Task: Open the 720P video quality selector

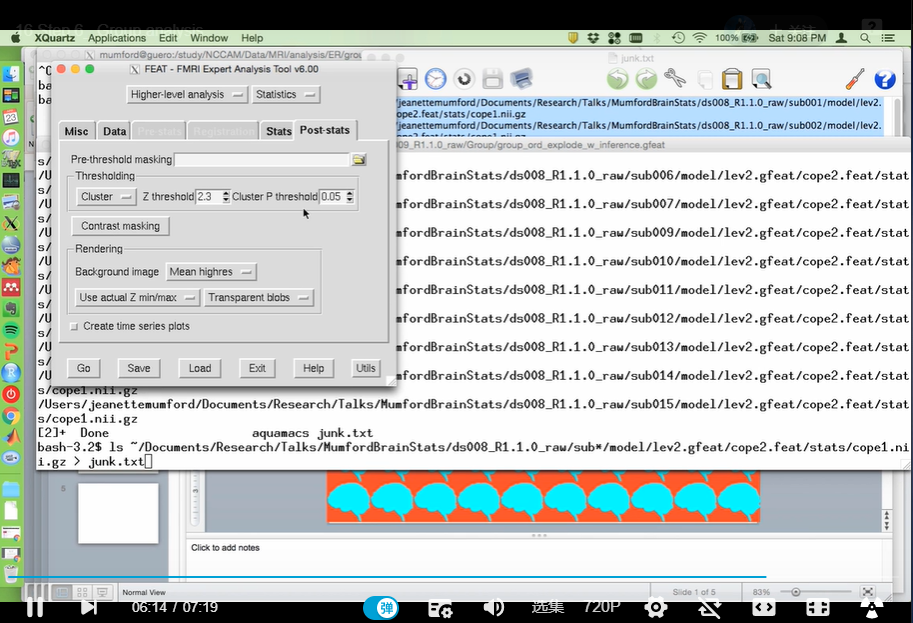Action: point(601,607)
